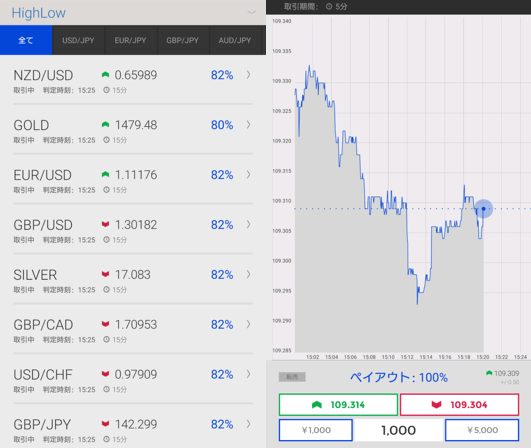Click the grey 転売 resale button
531x448 pixels.
(292, 377)
